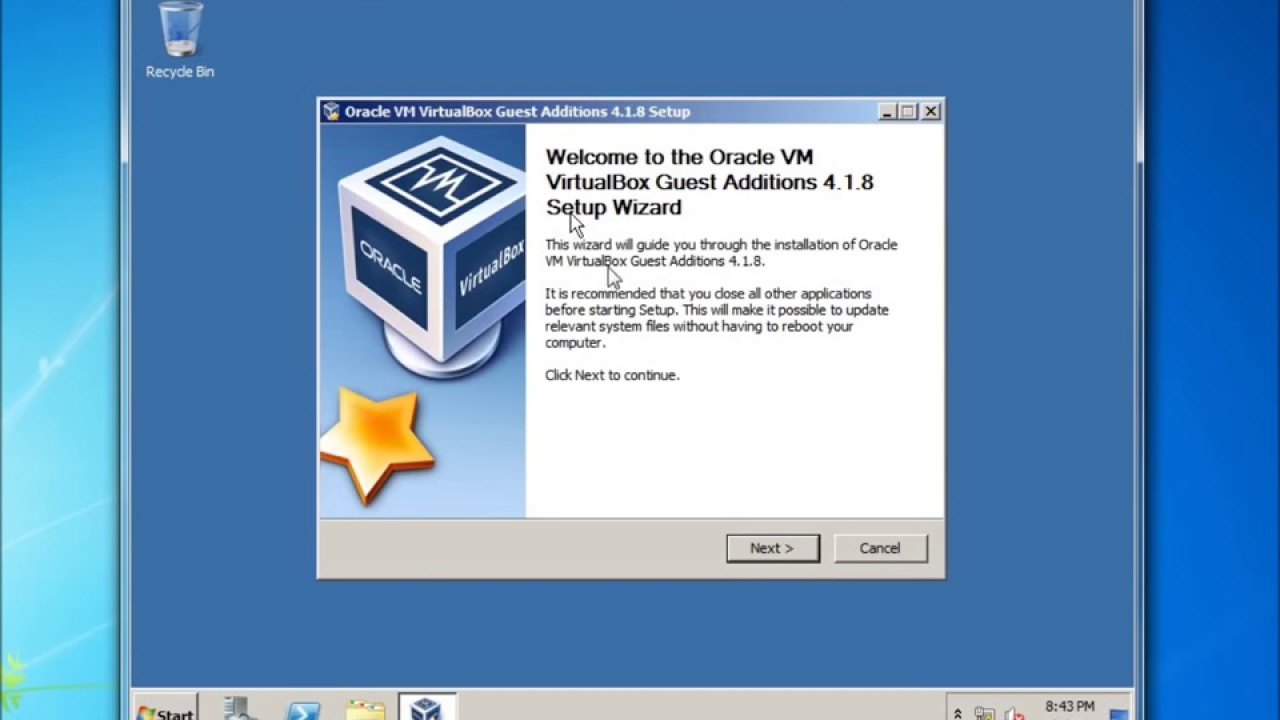This screenshot has width=1280, height=720.
Task: Select the VirtualBox setup taskbar button
Action: tap(427, 707)
